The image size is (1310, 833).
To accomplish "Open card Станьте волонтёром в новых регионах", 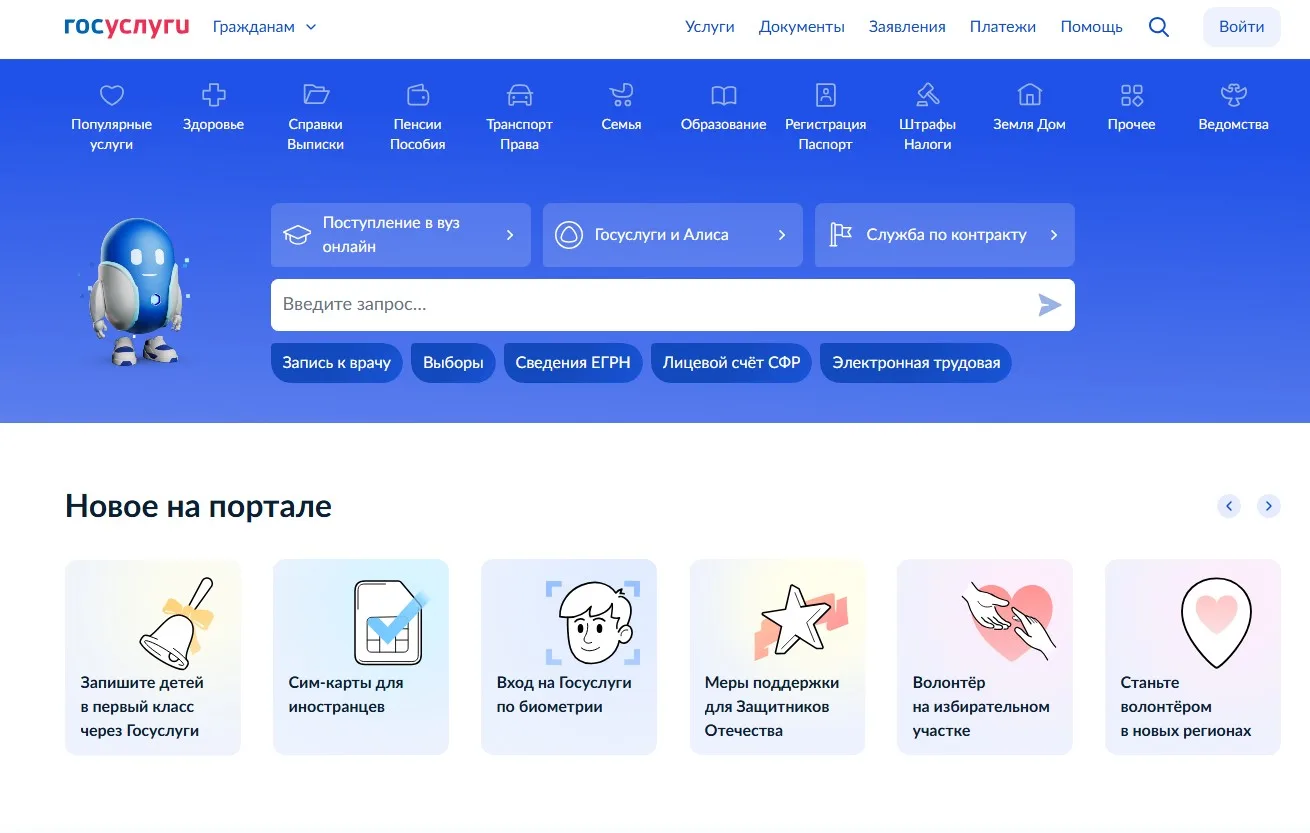I will tap(1193, 657).
